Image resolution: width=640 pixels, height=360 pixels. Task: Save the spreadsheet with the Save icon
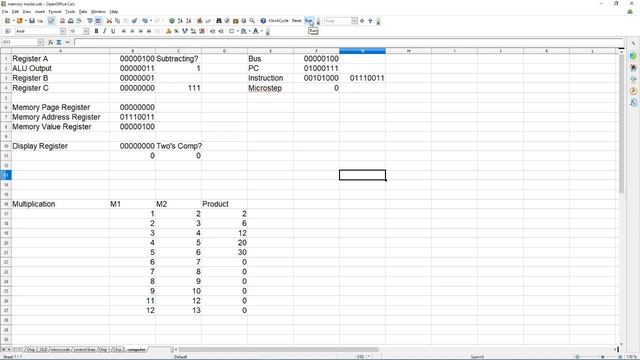click(x=32, y=21)
